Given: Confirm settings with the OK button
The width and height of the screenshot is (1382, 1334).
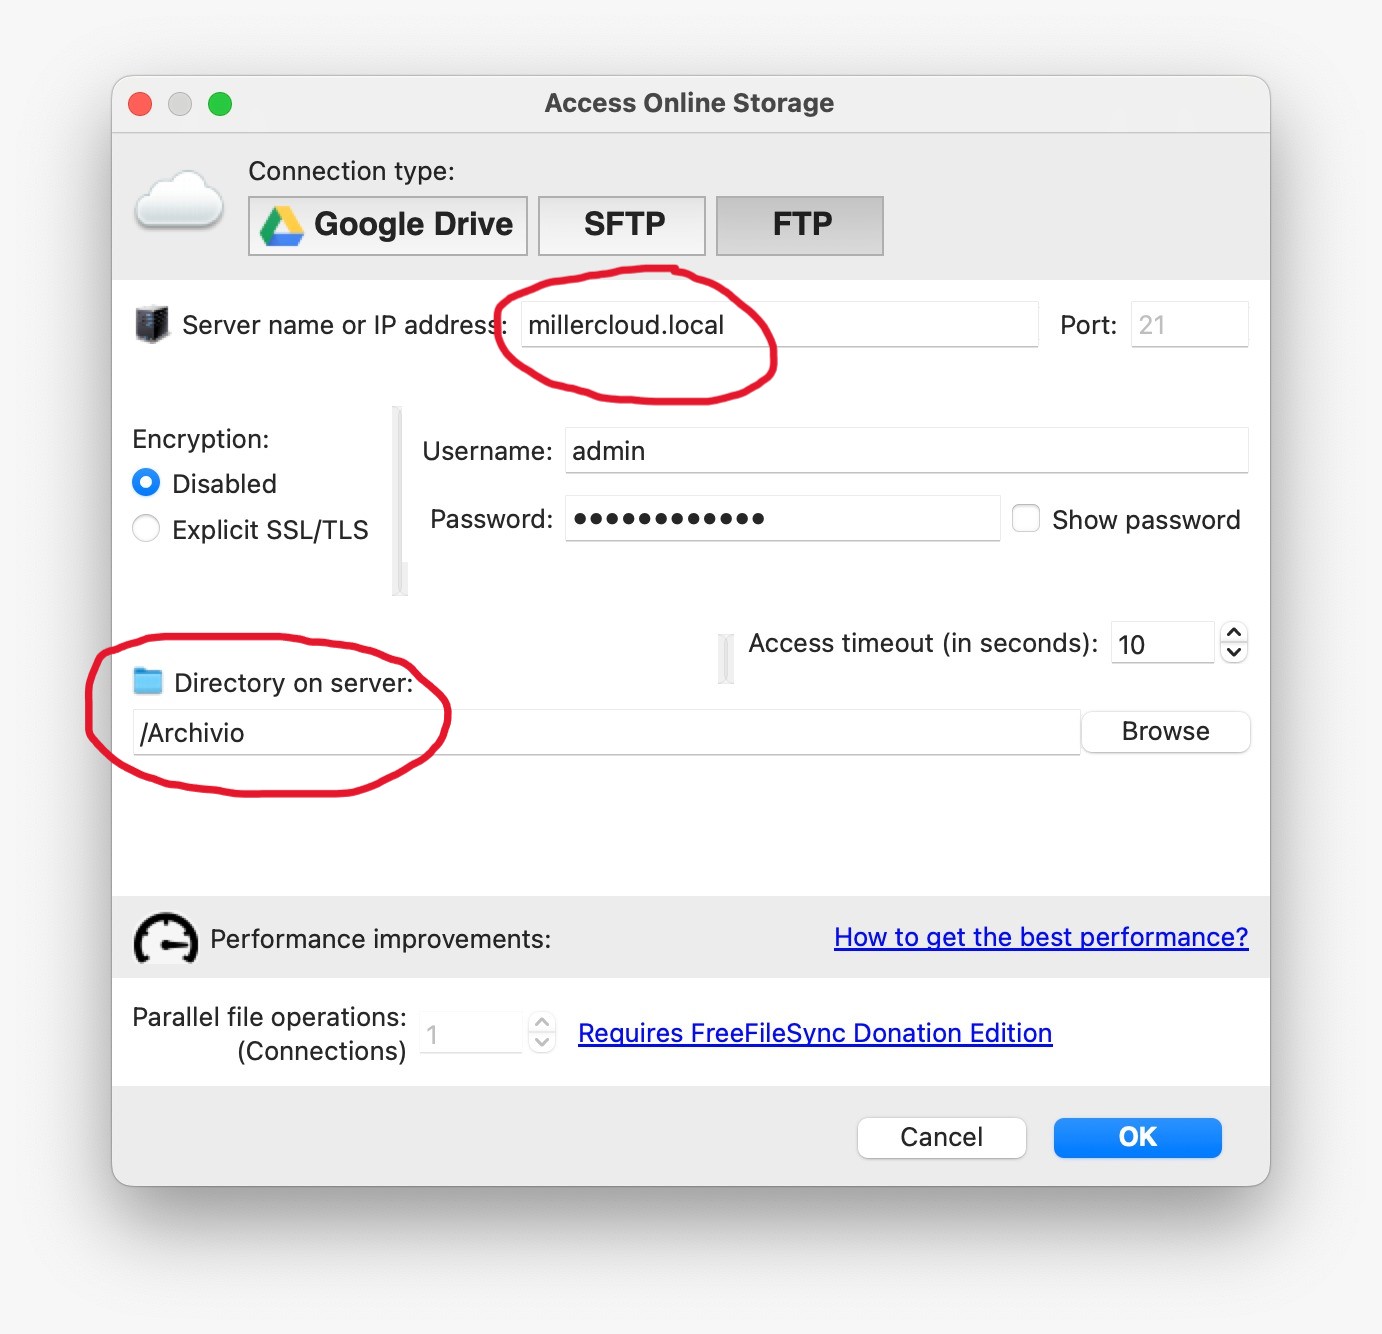Looking at the screenshot, I should [x=1137, y=1137].
